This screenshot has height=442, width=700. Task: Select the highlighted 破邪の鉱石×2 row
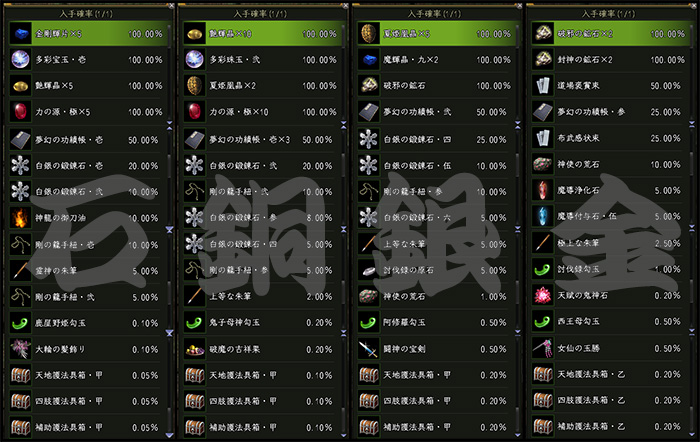[x=610, y=33]
